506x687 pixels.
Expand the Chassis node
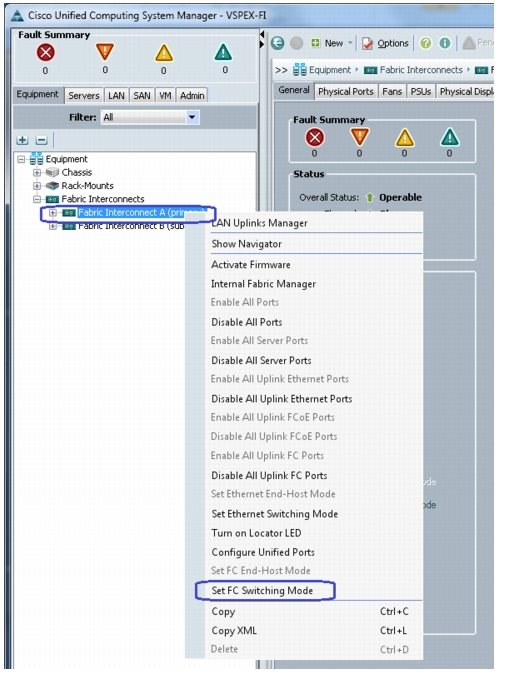37,172
